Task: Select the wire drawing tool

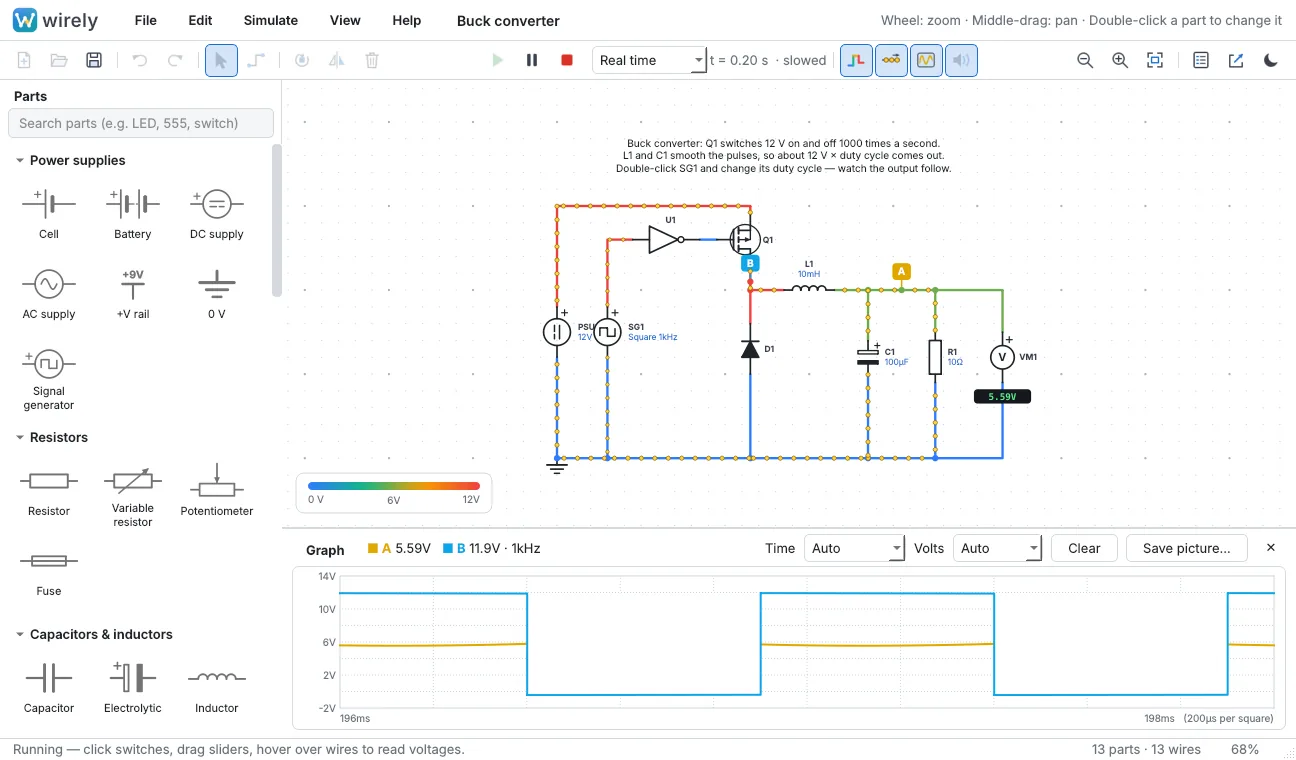Action: point(256,60)
